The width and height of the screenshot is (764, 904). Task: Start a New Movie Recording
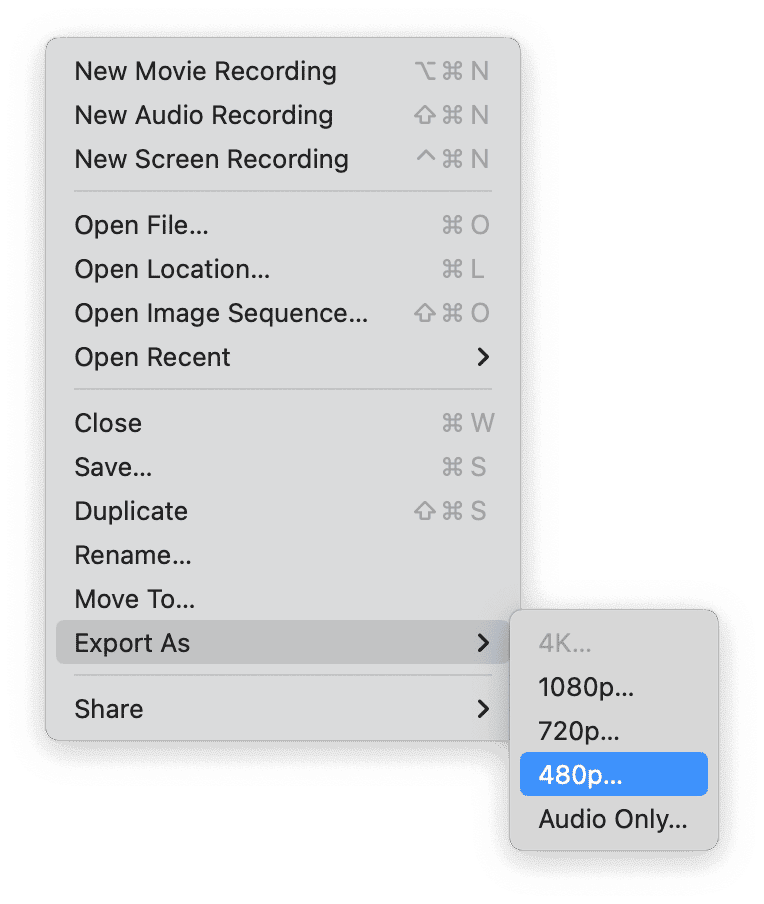[204, 71]
